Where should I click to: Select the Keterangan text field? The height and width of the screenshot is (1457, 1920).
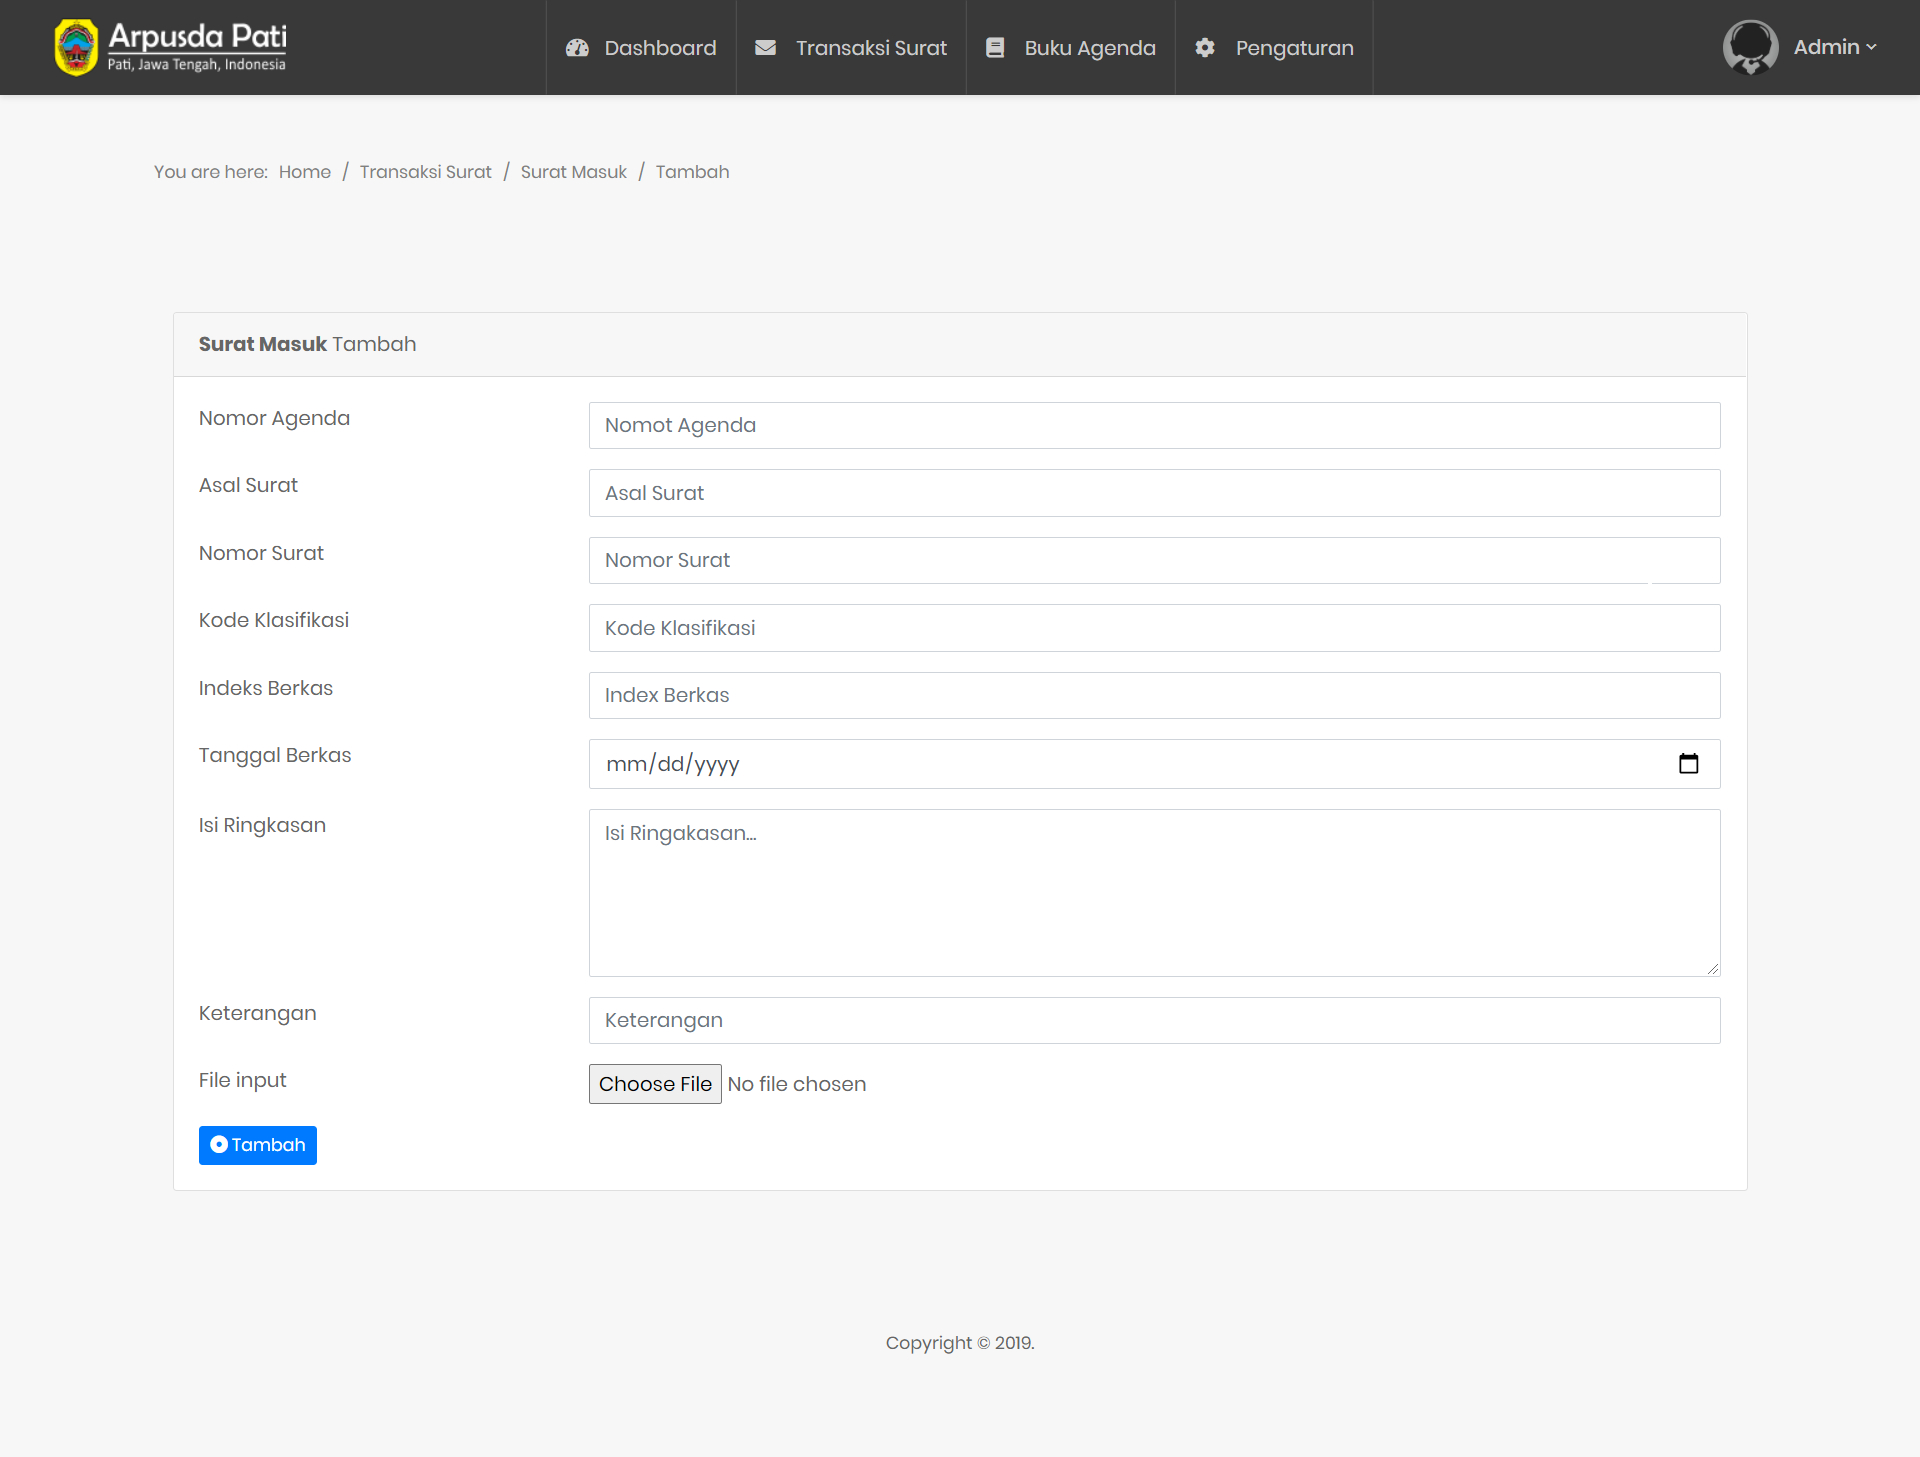[1154, 1021]
